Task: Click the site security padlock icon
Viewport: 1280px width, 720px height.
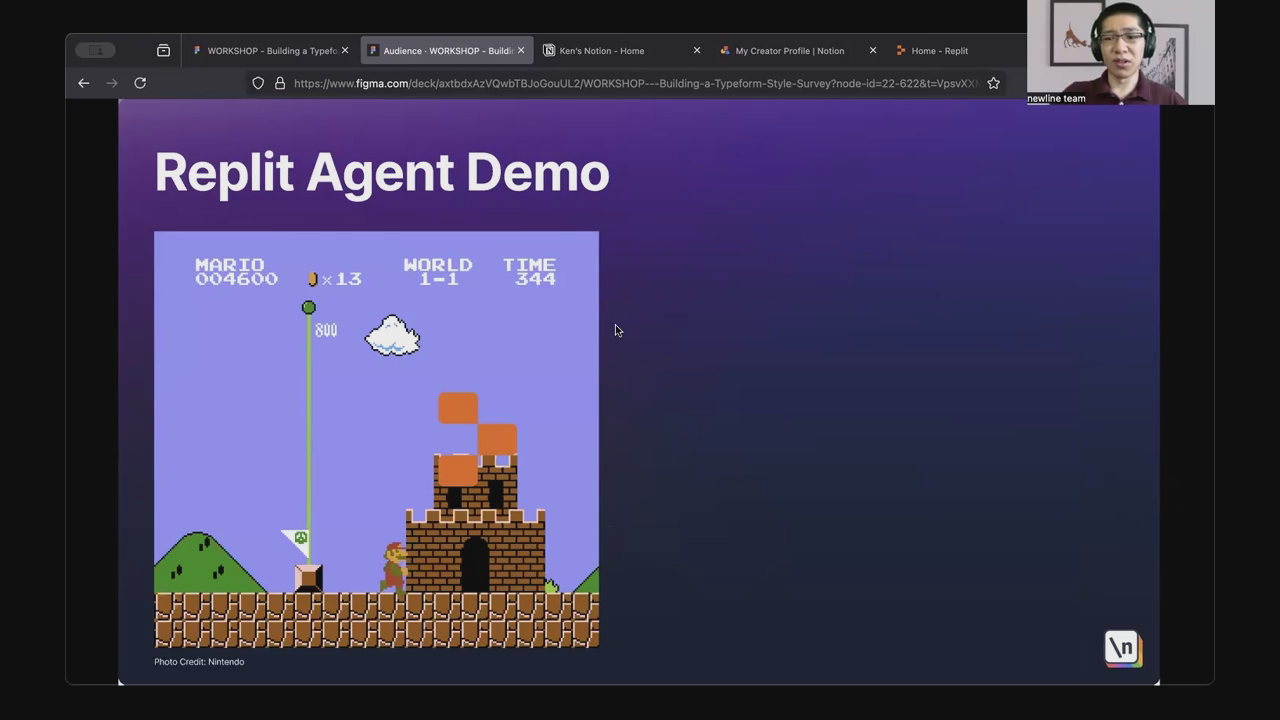Action: (280, 83)
